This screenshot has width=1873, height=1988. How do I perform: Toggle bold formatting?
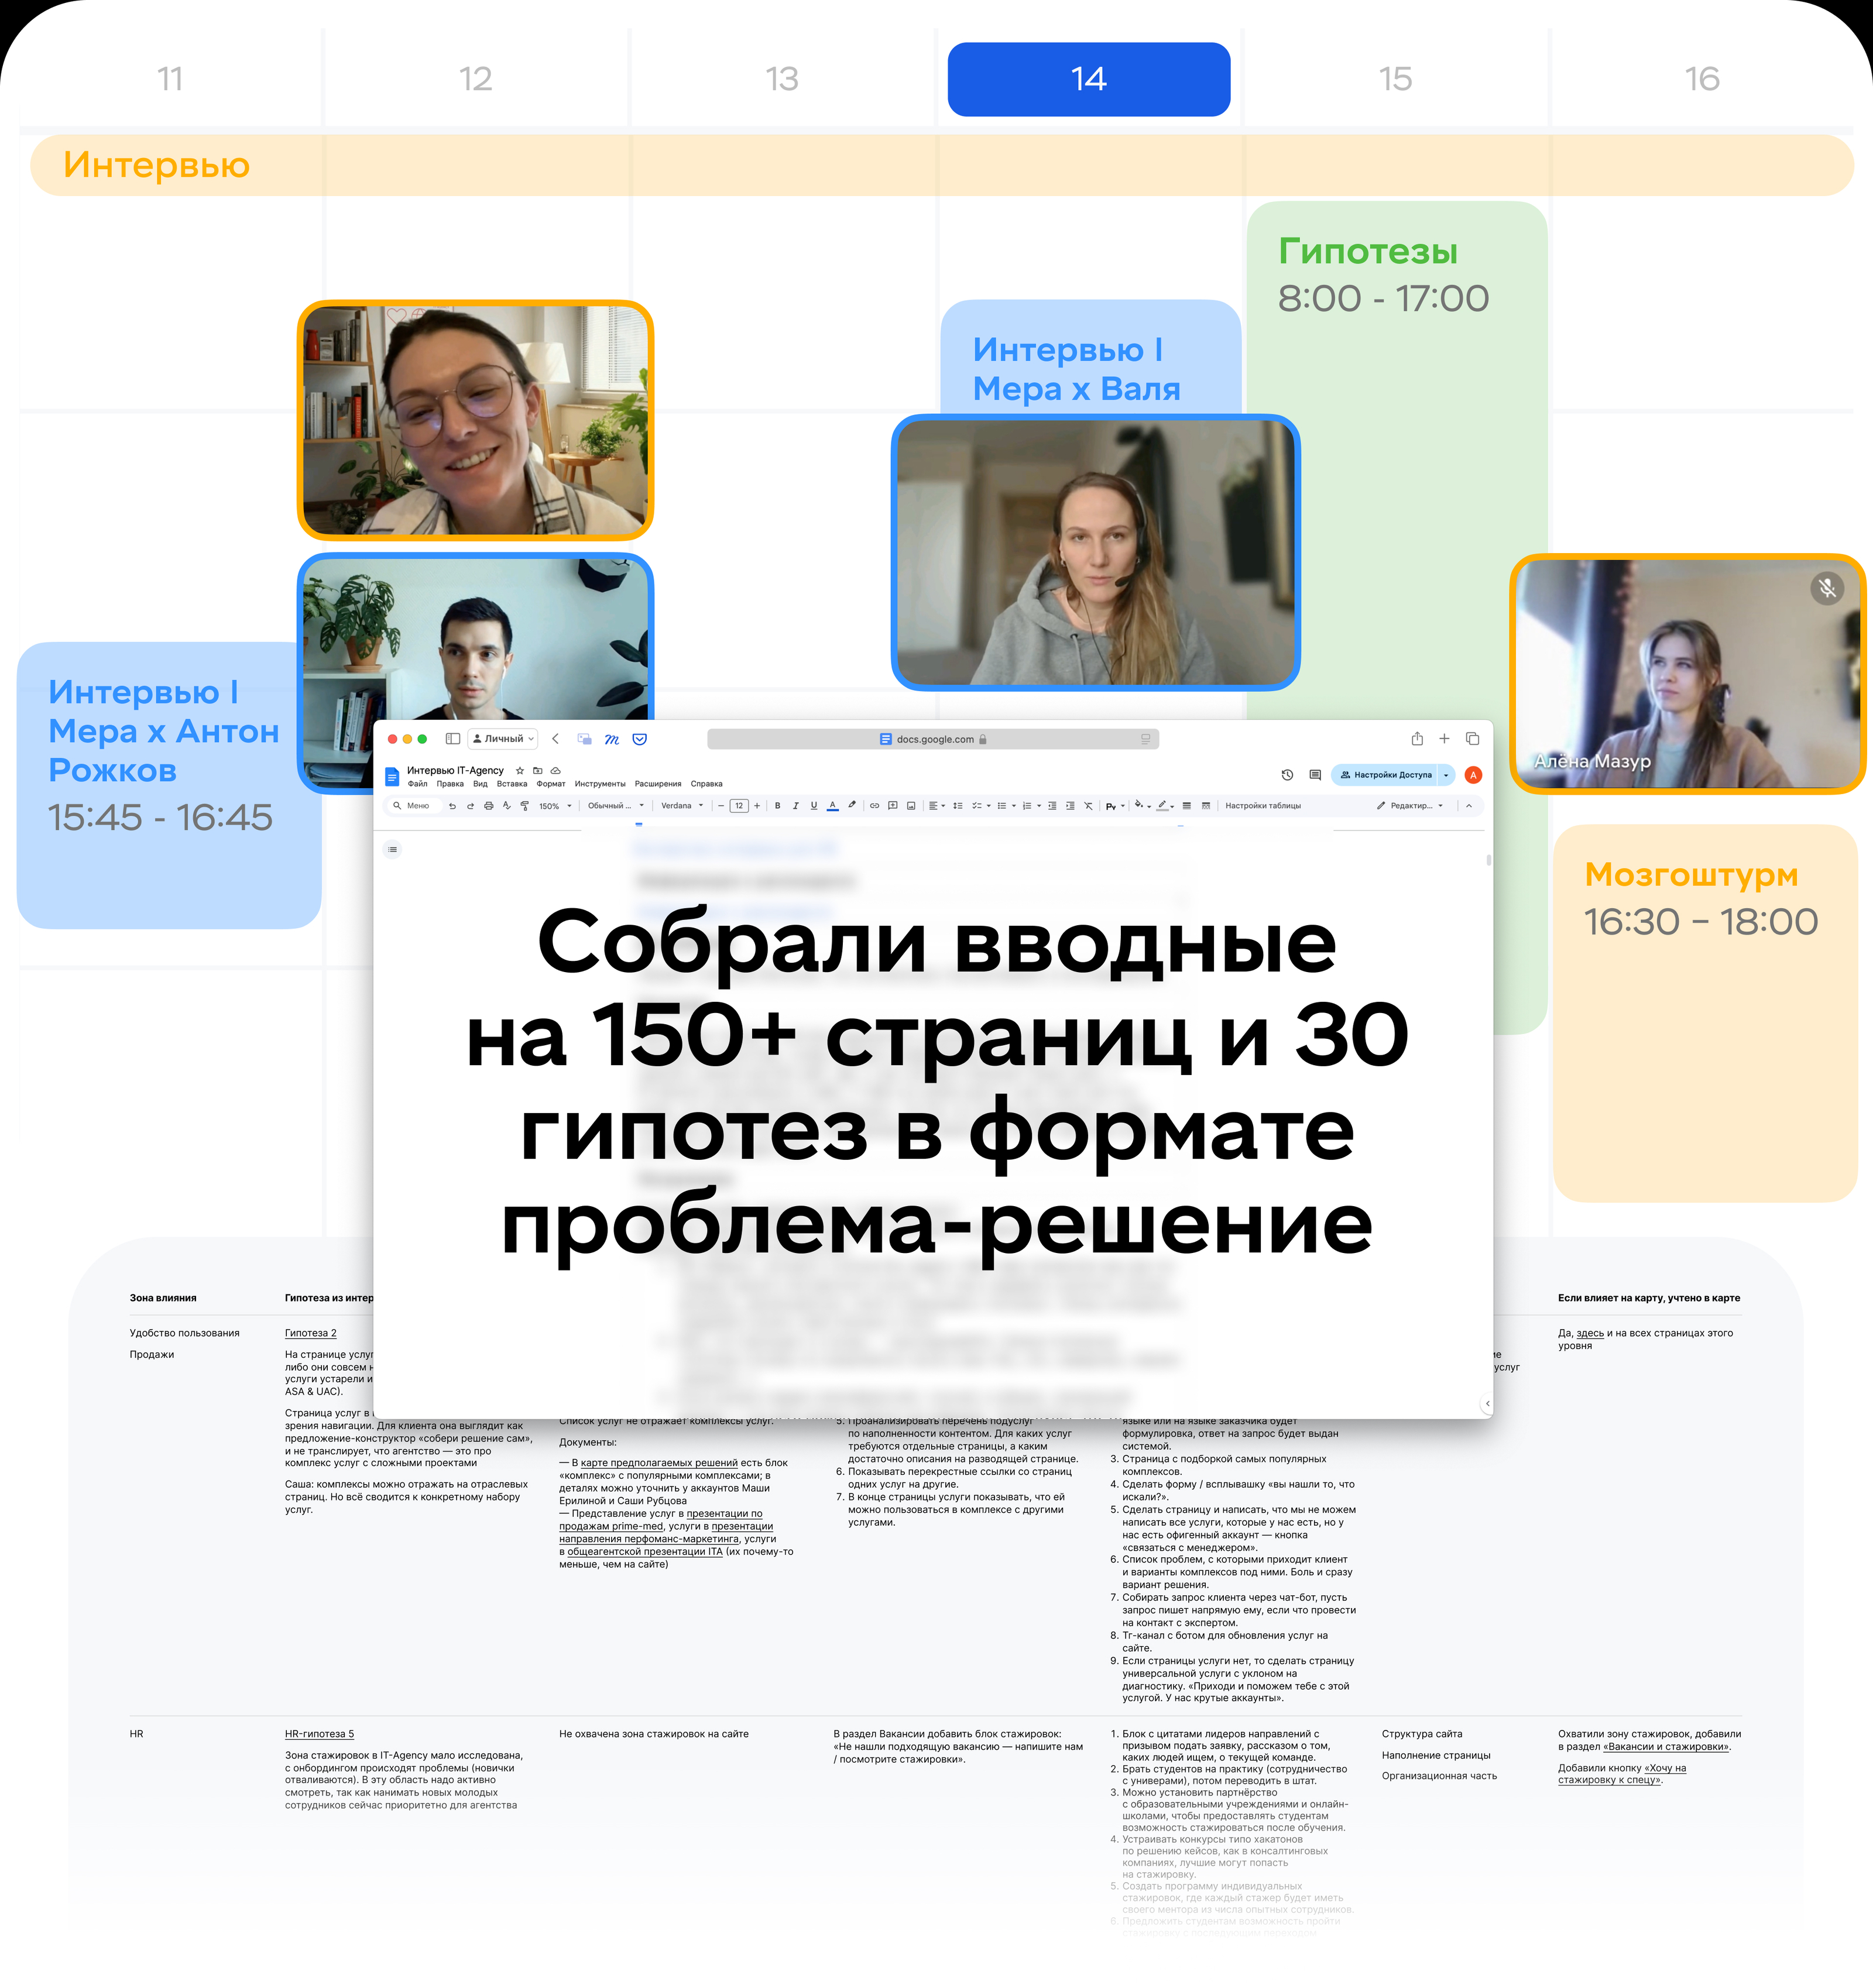tap(777, 805)
